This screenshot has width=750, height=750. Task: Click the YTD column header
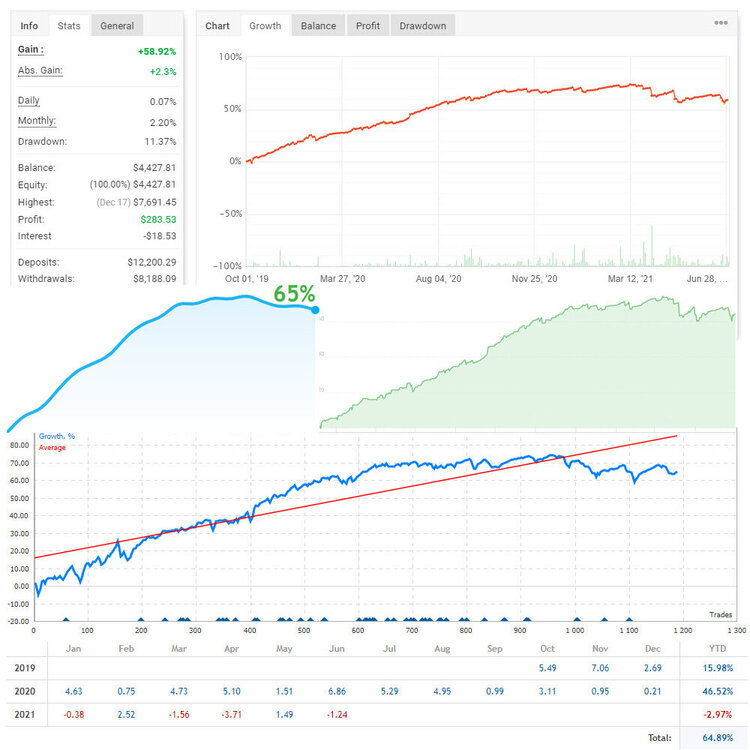[717, 649]
